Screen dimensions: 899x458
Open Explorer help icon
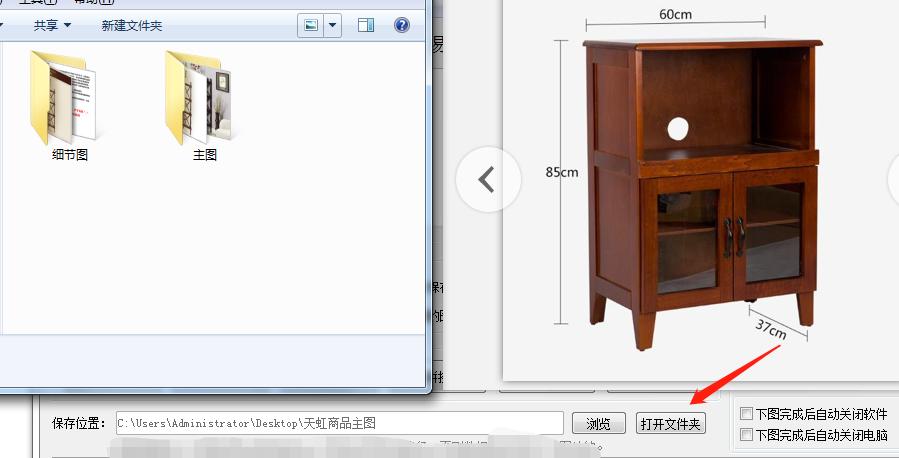tap(402, 25)
